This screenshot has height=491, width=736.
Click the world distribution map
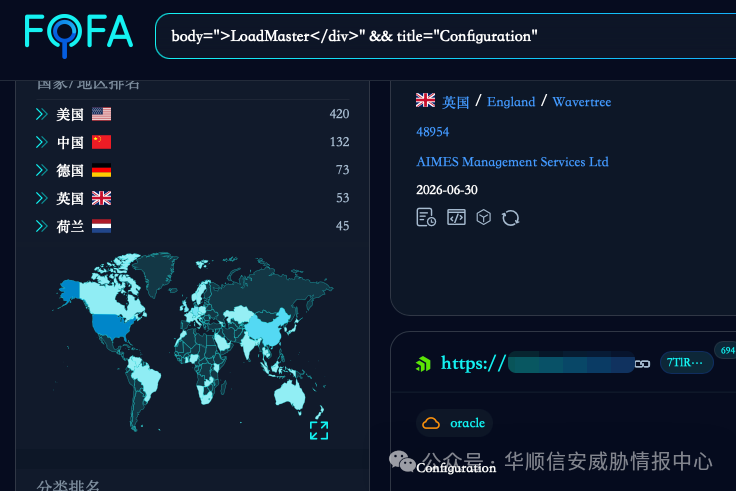[x=192, y=342]
